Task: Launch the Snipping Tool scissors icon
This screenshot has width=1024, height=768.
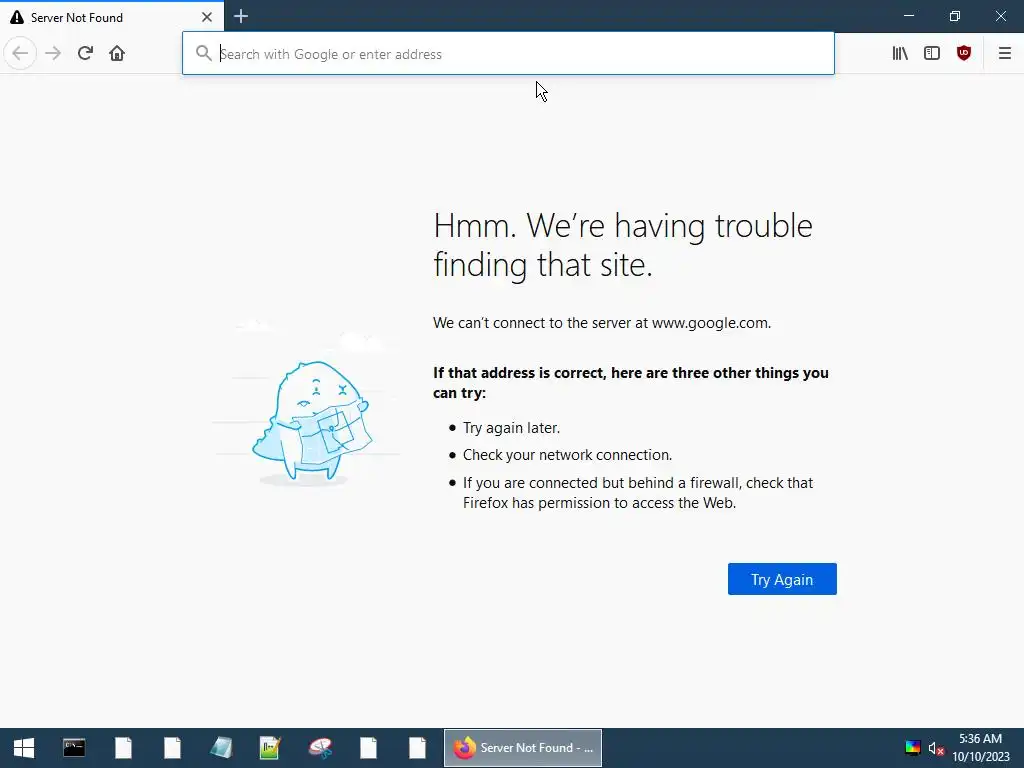Action: (319, 748)
